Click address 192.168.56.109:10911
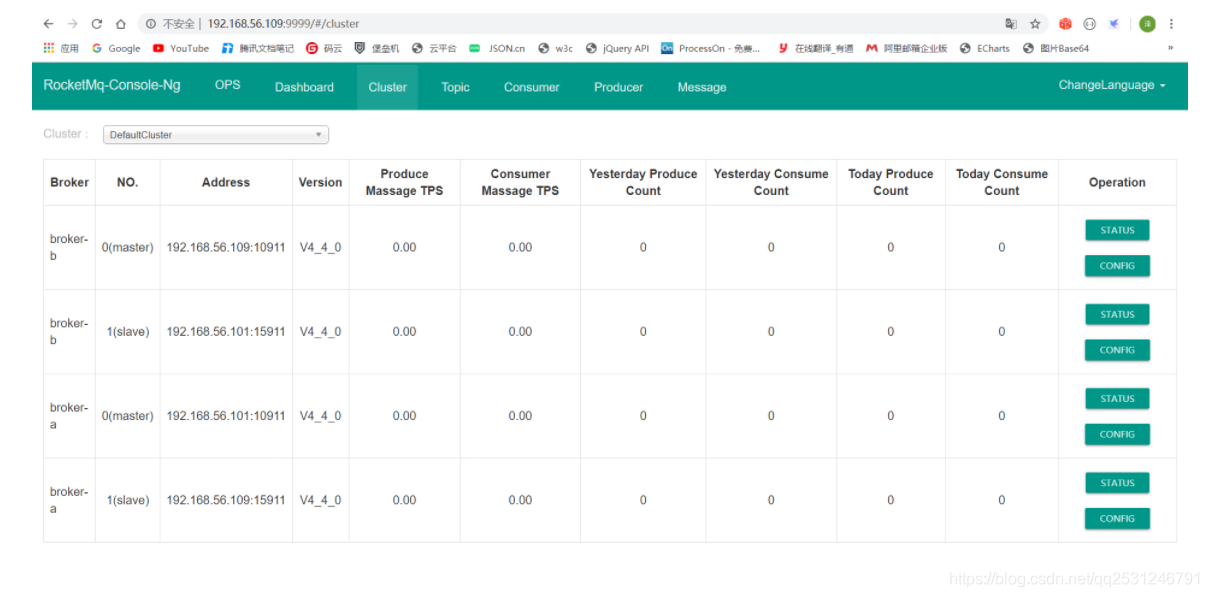Image resolution: width=1209 pixels, height=597 pixels. click(x=226, y=248)
